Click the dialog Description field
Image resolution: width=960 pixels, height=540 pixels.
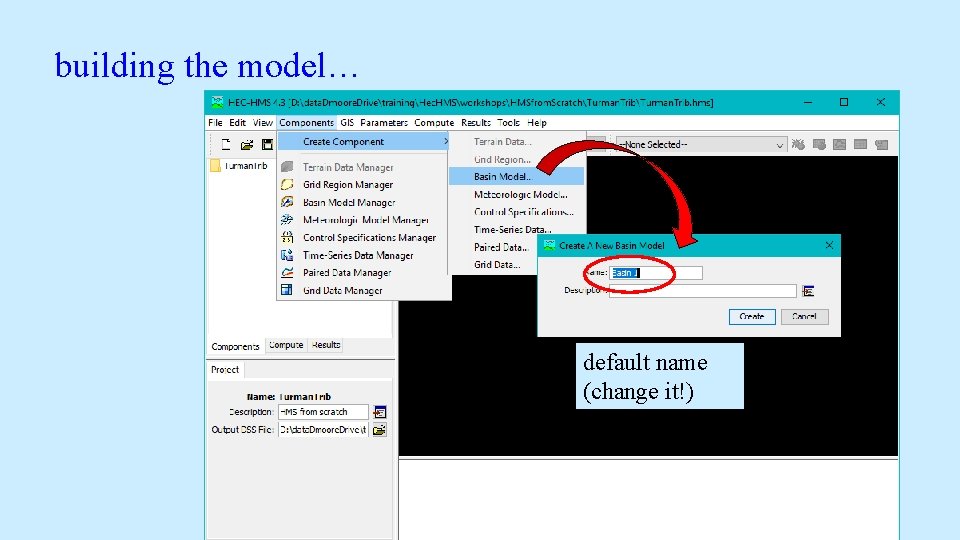pos(703,291)
